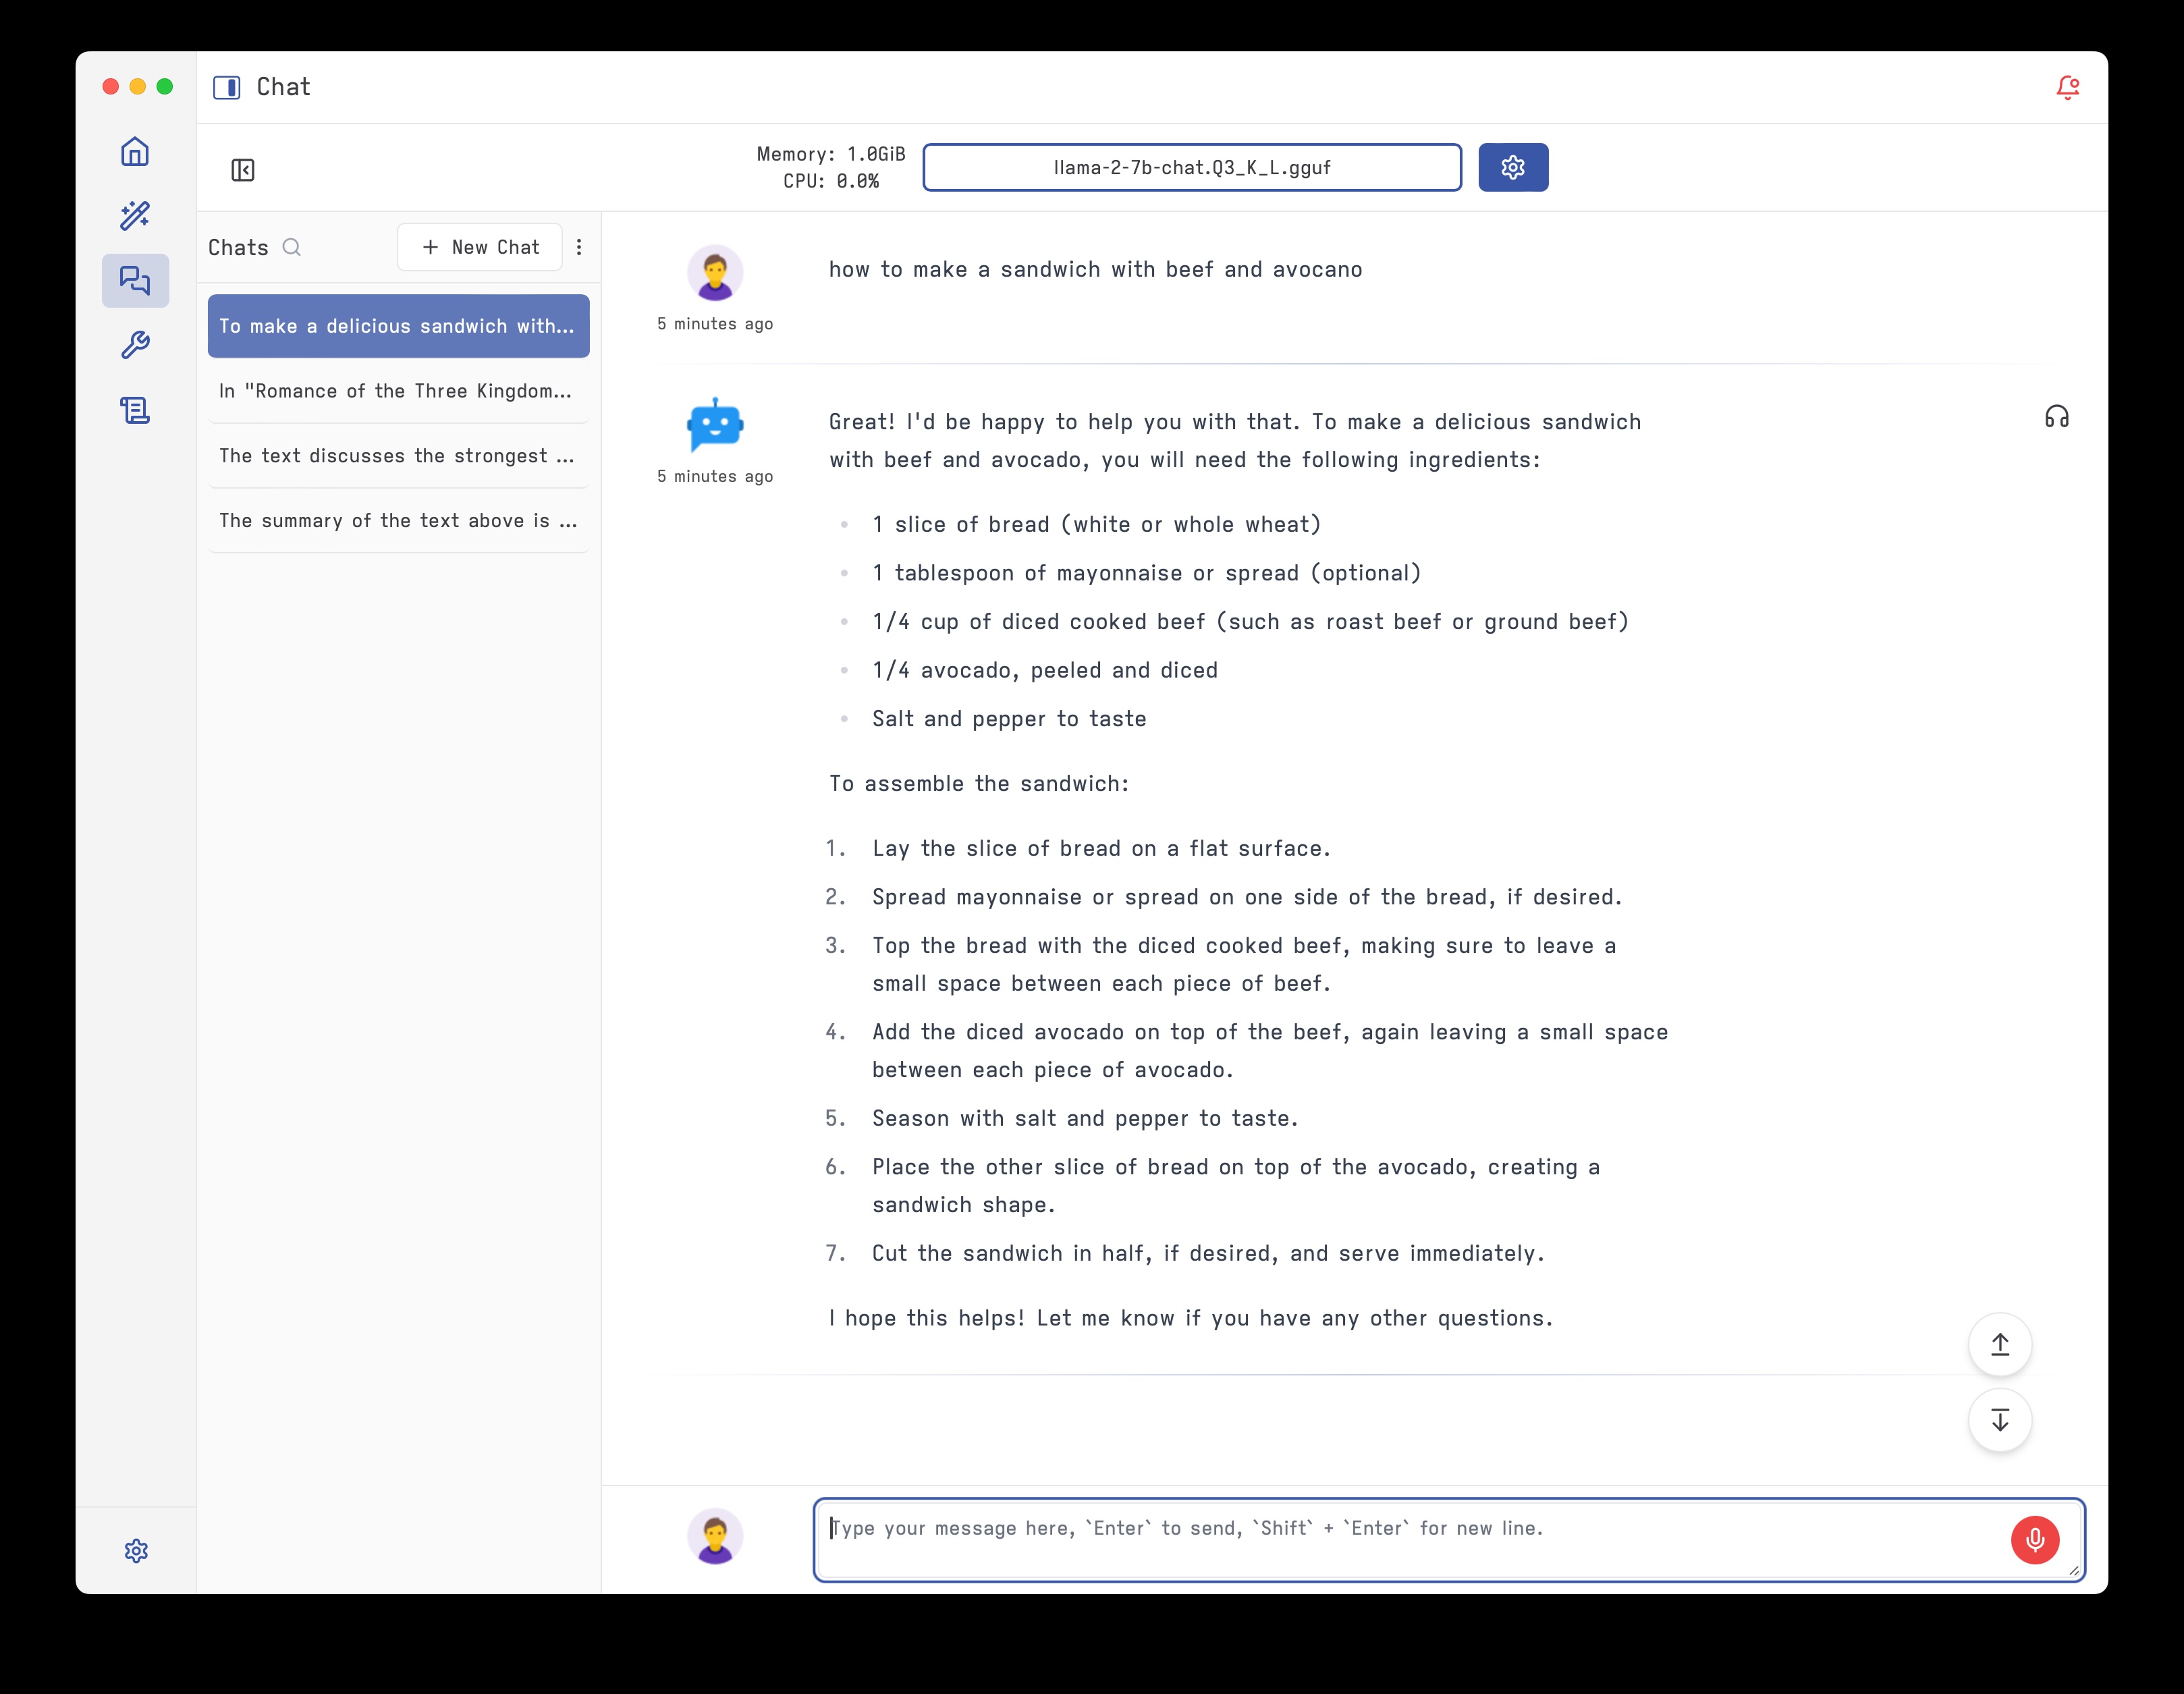Click the model settings gear icon
2184x1694 pixels.
[x=1512, y=167]
